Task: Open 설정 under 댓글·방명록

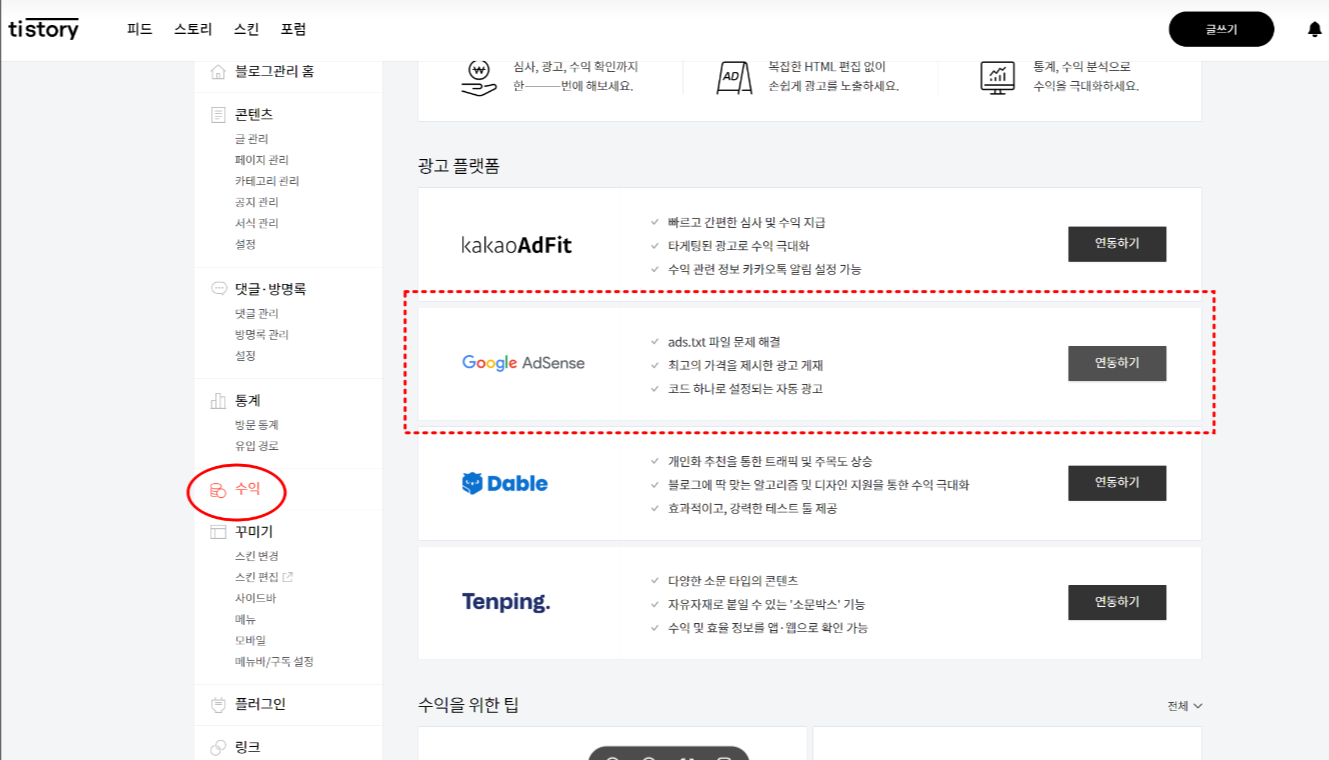Action: [245, 355]
